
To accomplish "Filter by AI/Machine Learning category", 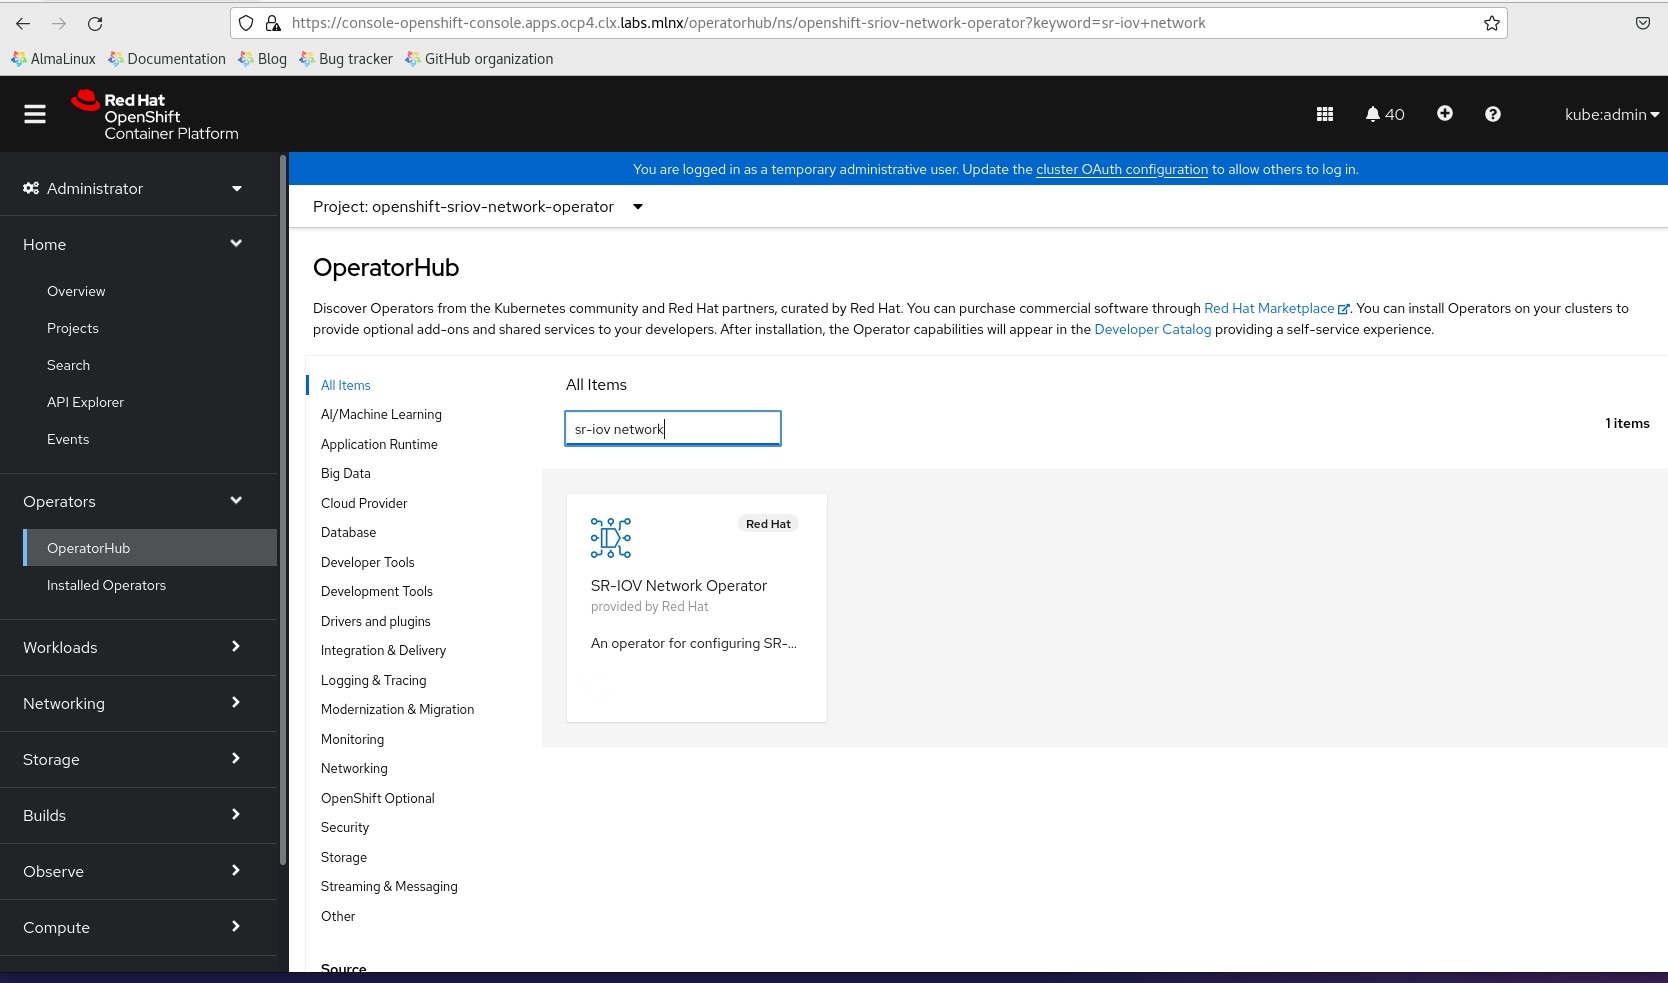I will [x=381, y=414].
